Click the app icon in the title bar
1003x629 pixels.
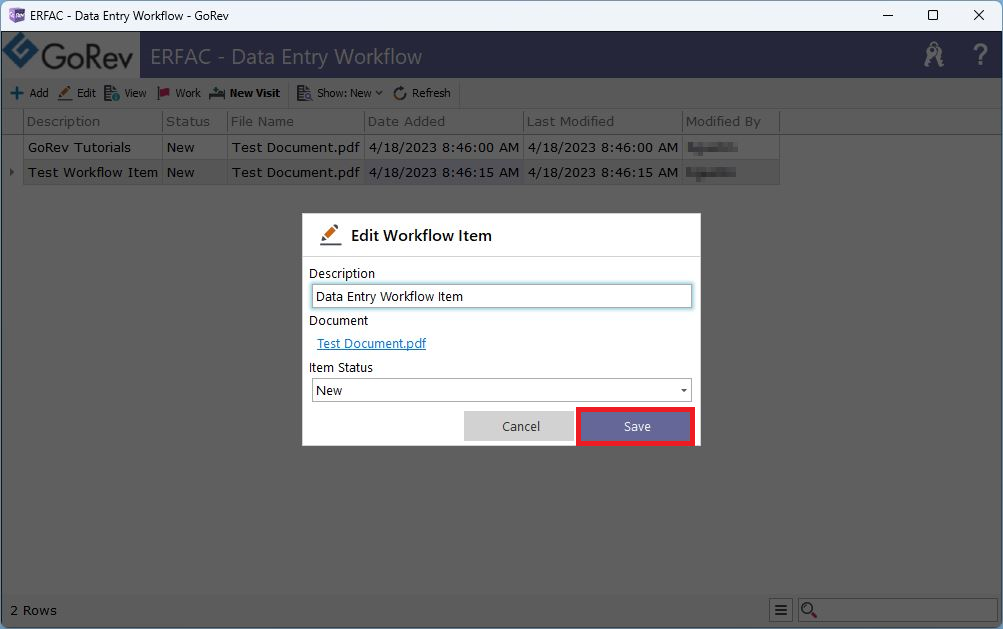pyautogui.click(x=17, y=15)
